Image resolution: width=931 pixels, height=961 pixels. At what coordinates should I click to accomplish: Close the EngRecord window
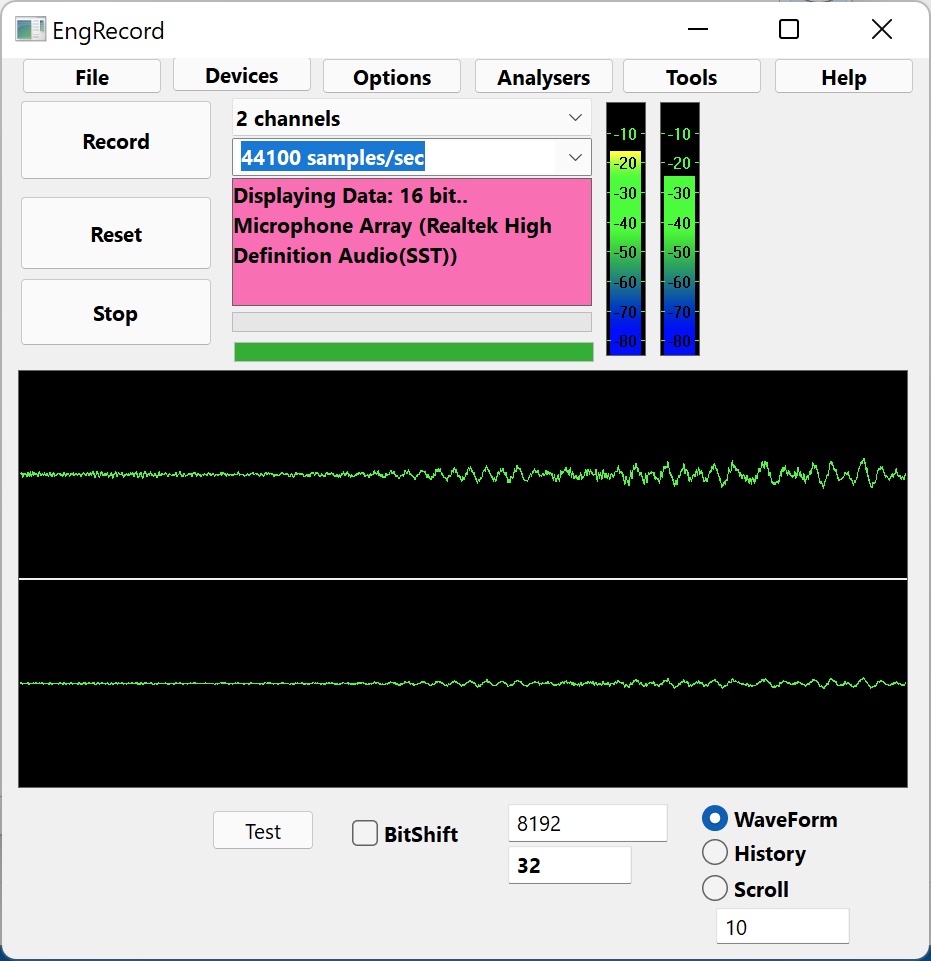[x=882, y=29]
